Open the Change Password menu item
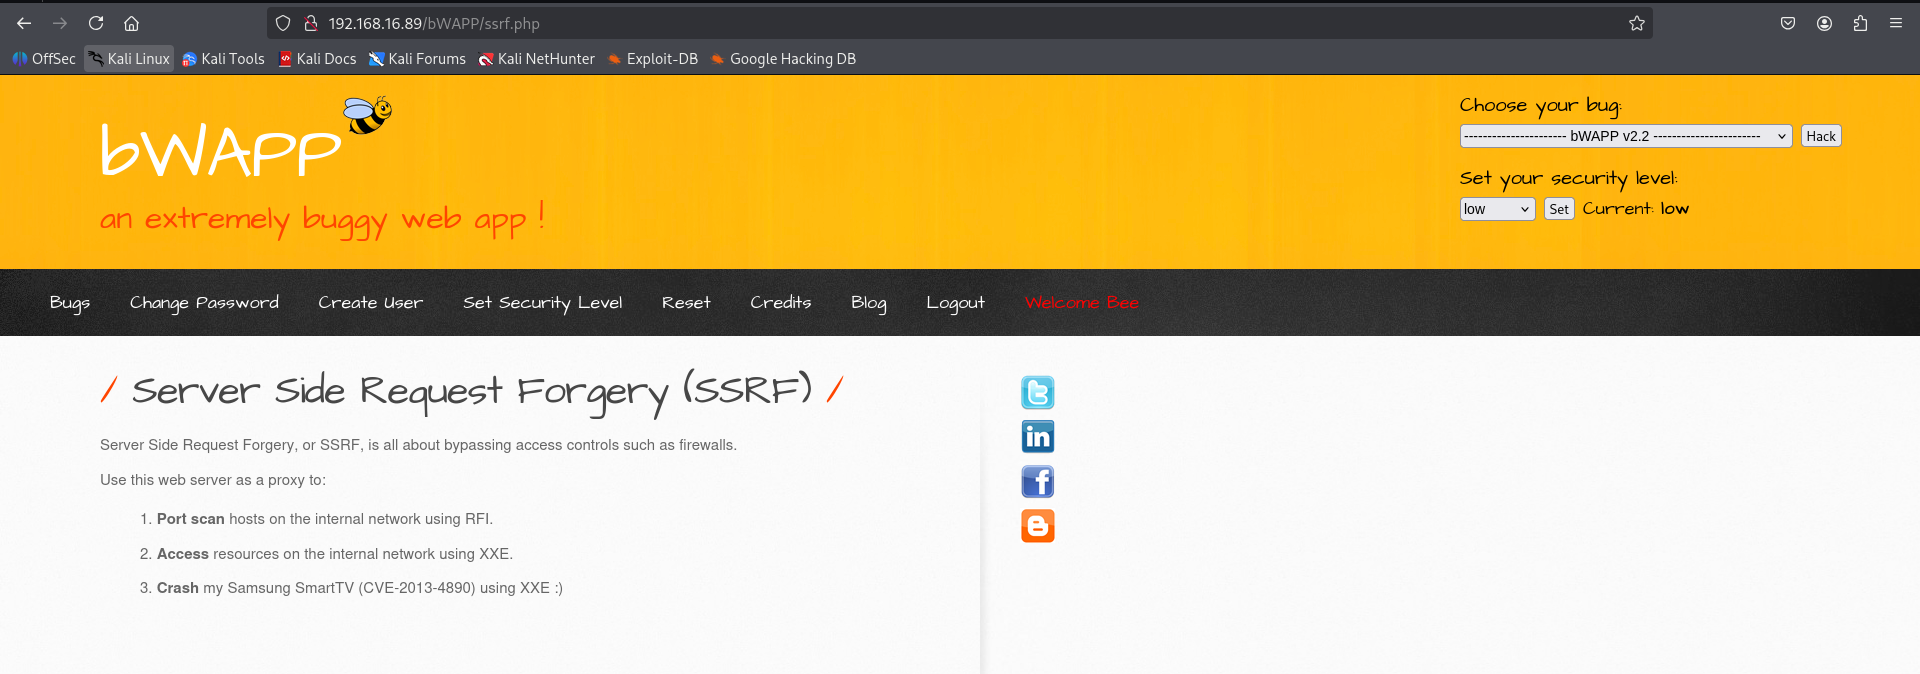1920x674 pixels. tap(204, 303)
